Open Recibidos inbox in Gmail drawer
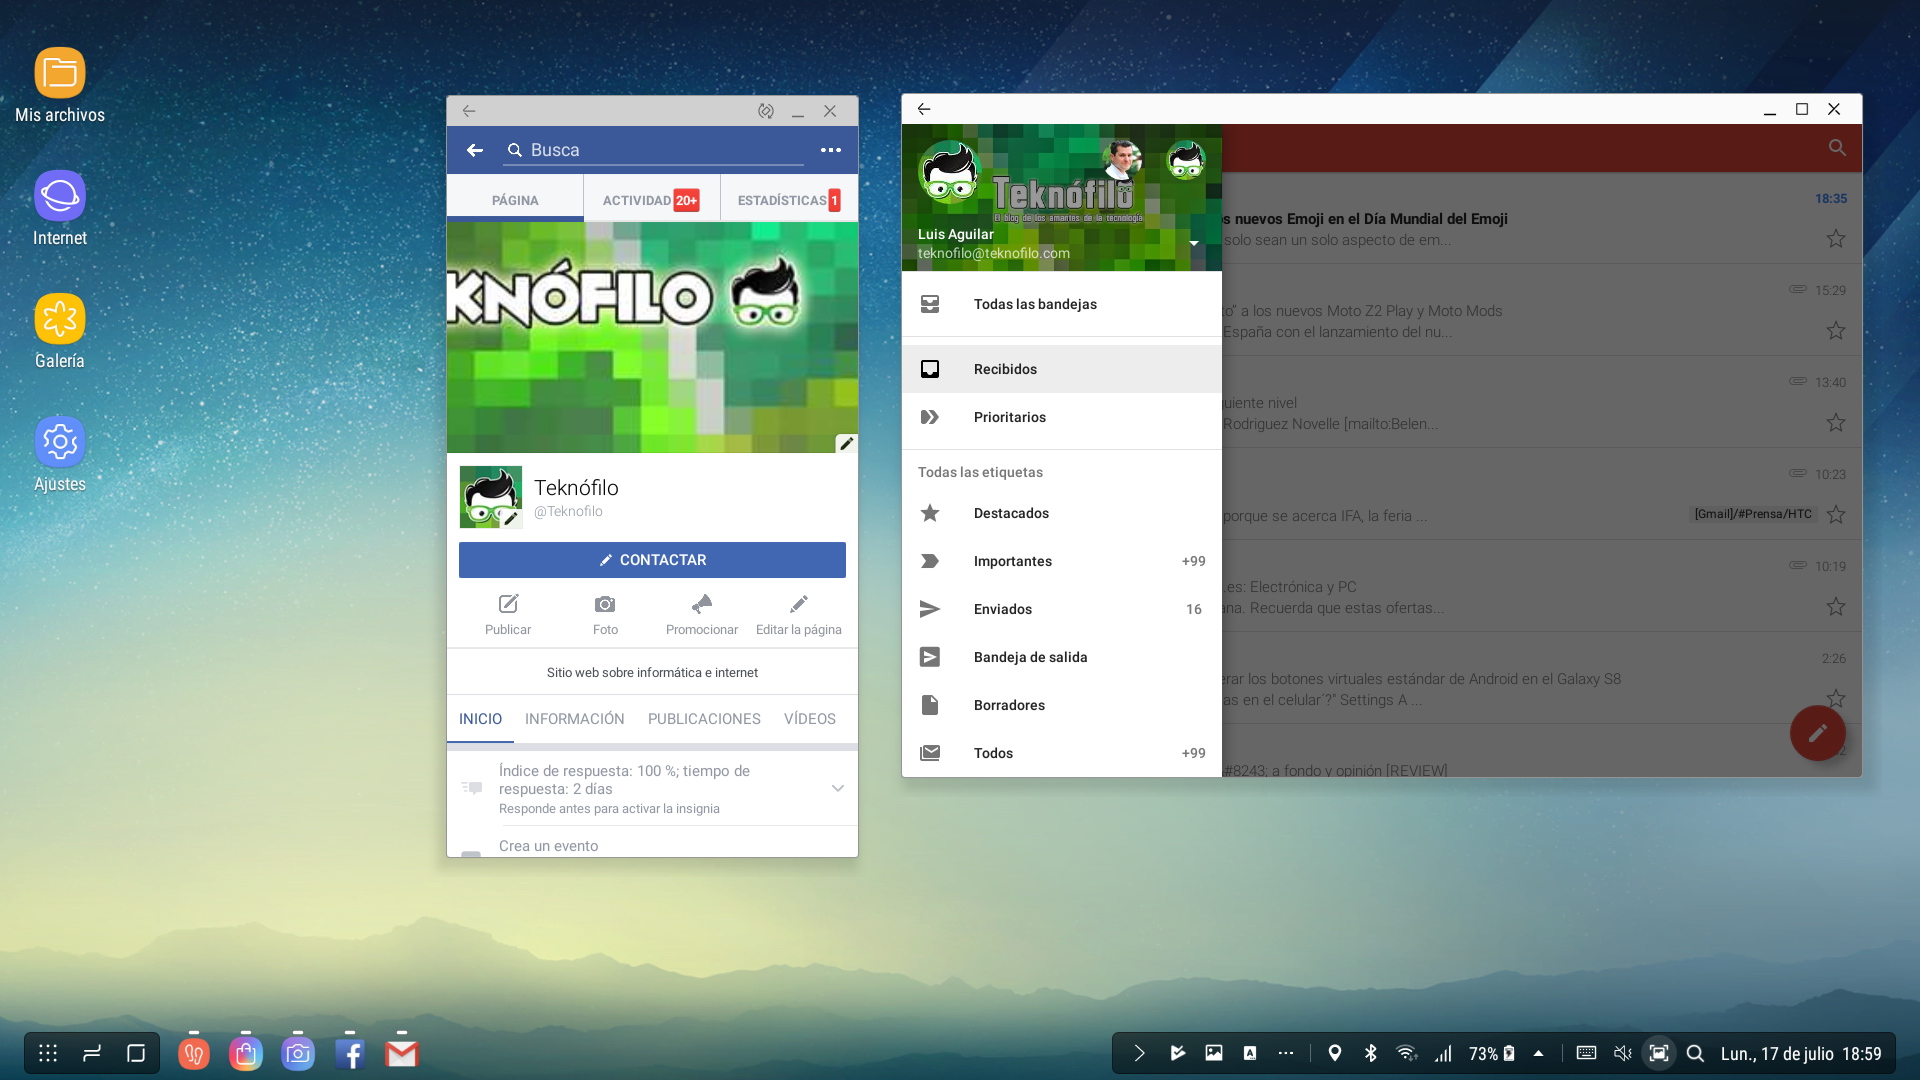Viewport: 1920px width, 1080px height. tap(1062, 369)
